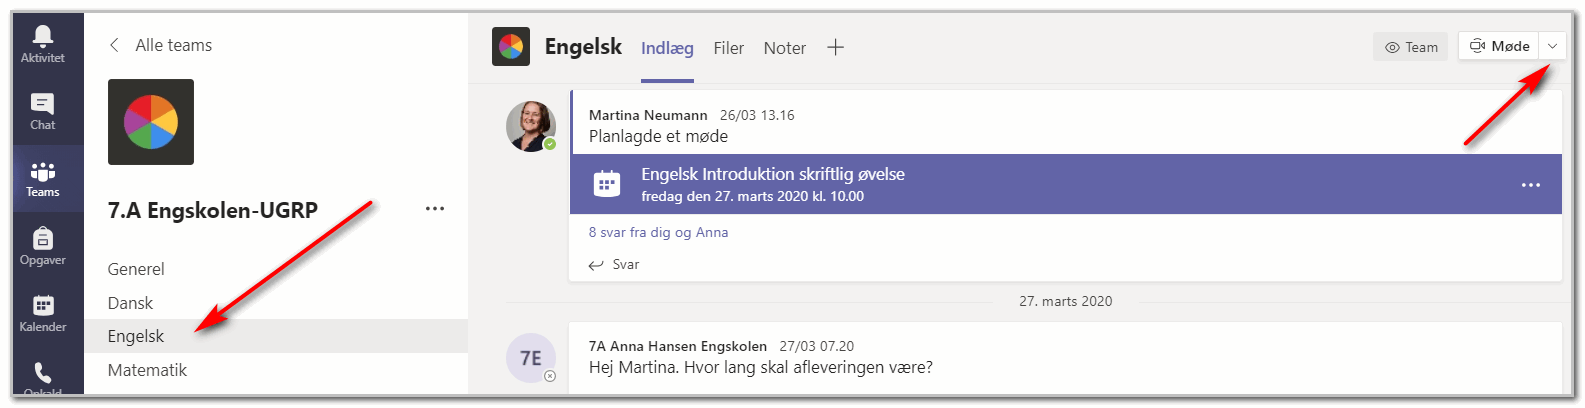Open more options on the meeting card
1585x408 pixels.
[1531, 185]
